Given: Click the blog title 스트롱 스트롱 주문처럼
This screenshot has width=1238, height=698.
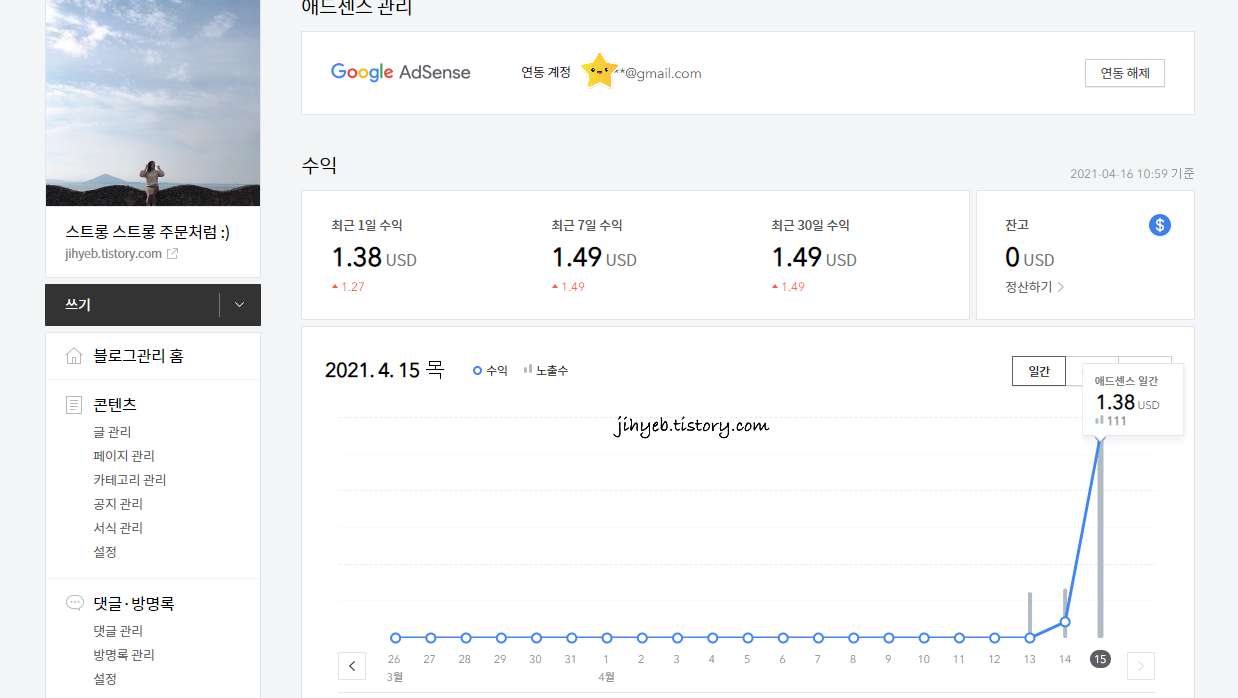Looking at the screenshot, I should pos(147,232).
